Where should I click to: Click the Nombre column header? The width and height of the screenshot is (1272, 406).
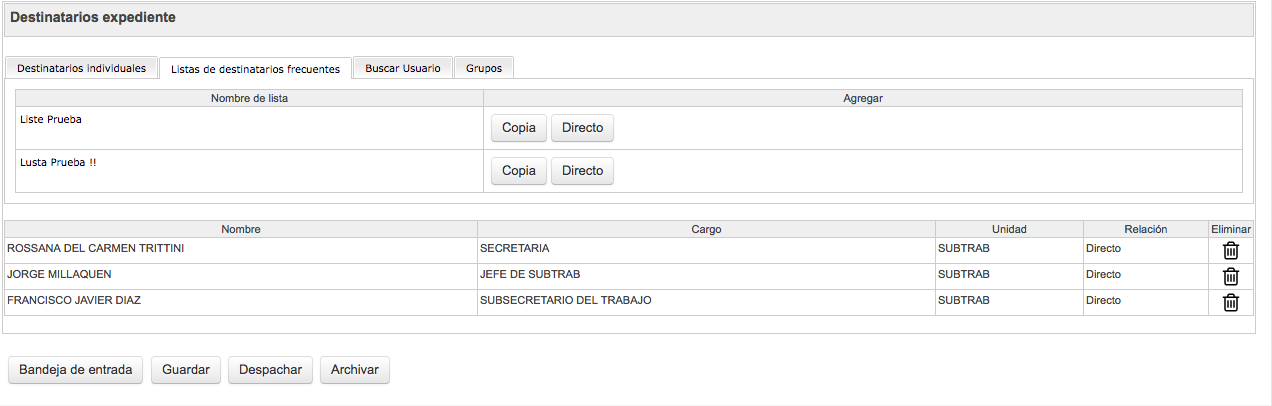click(241, 229)
